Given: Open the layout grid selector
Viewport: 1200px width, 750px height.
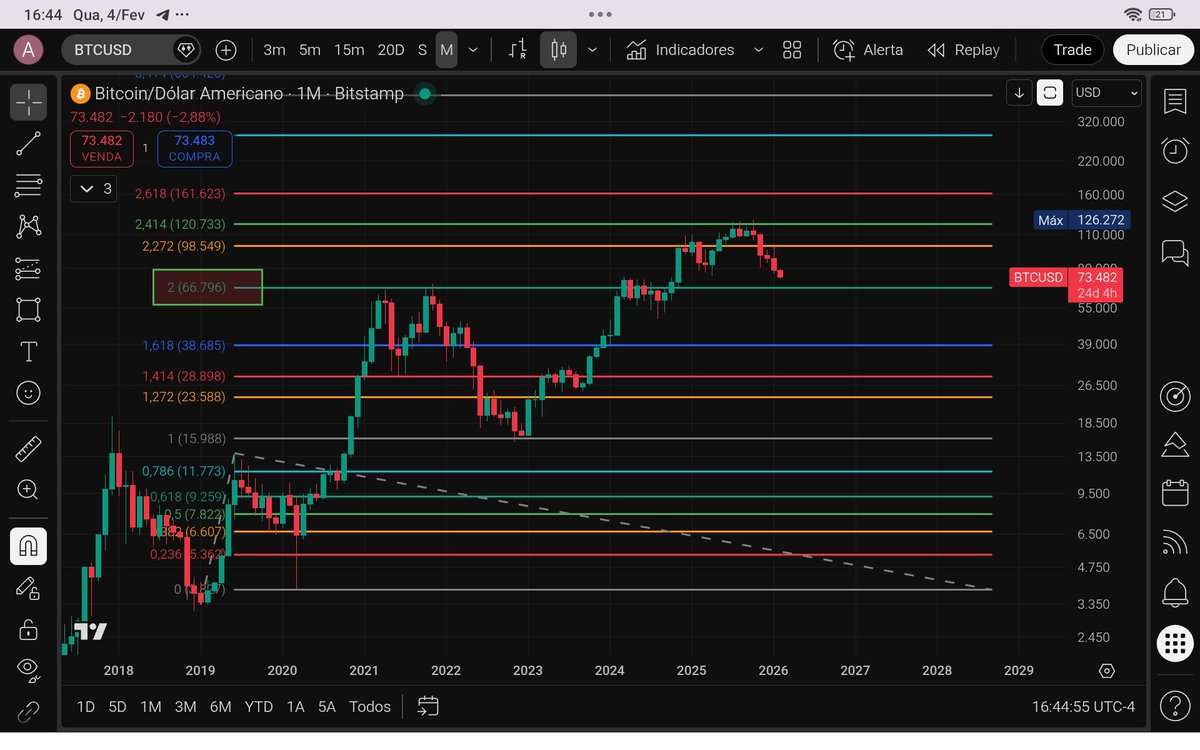Looking at the screenshot, I should click(792, 50).
